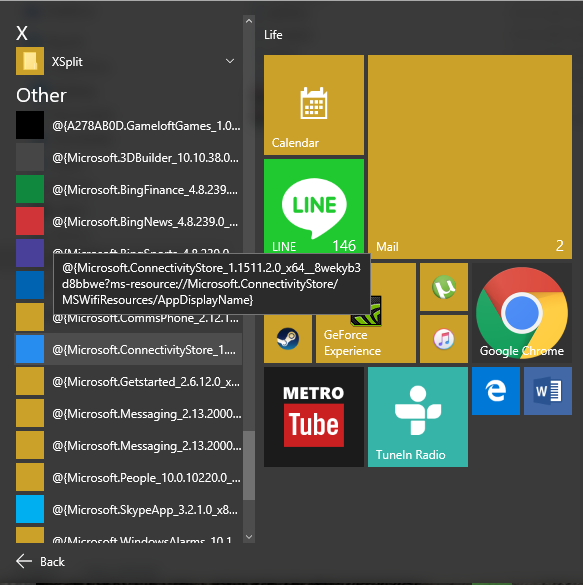Viewport: 583px width, 585px height.
Task: Open the GeForce Experience tile
Action: pos(366,339)
